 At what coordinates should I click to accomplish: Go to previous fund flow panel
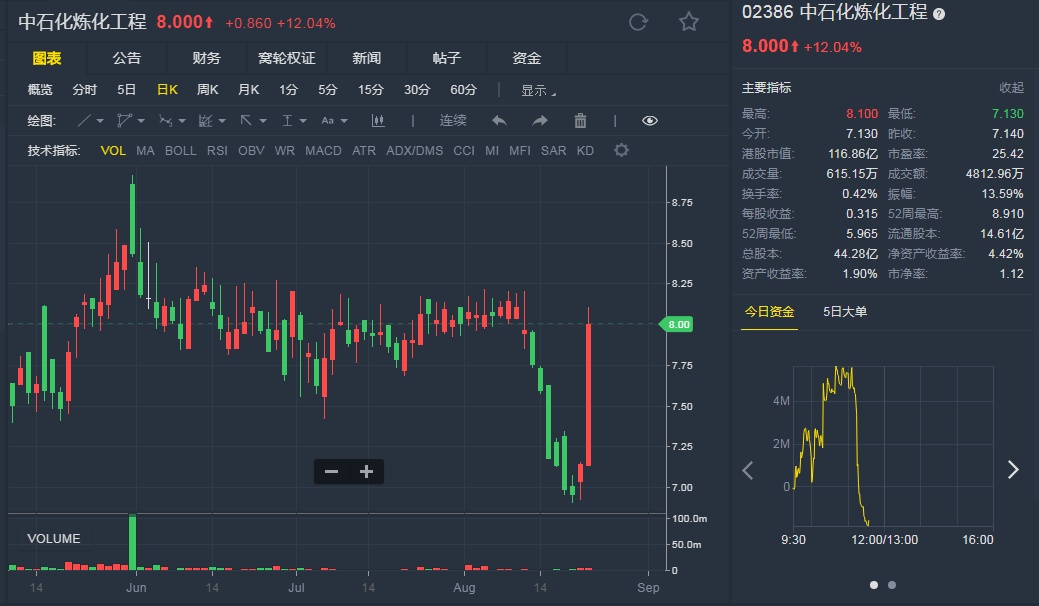coord(748,470)
